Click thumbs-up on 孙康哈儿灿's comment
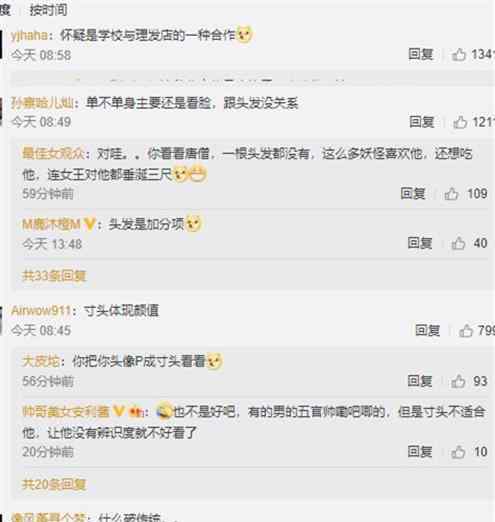Viewport: 495px width, 522px height. pos(460,122)
